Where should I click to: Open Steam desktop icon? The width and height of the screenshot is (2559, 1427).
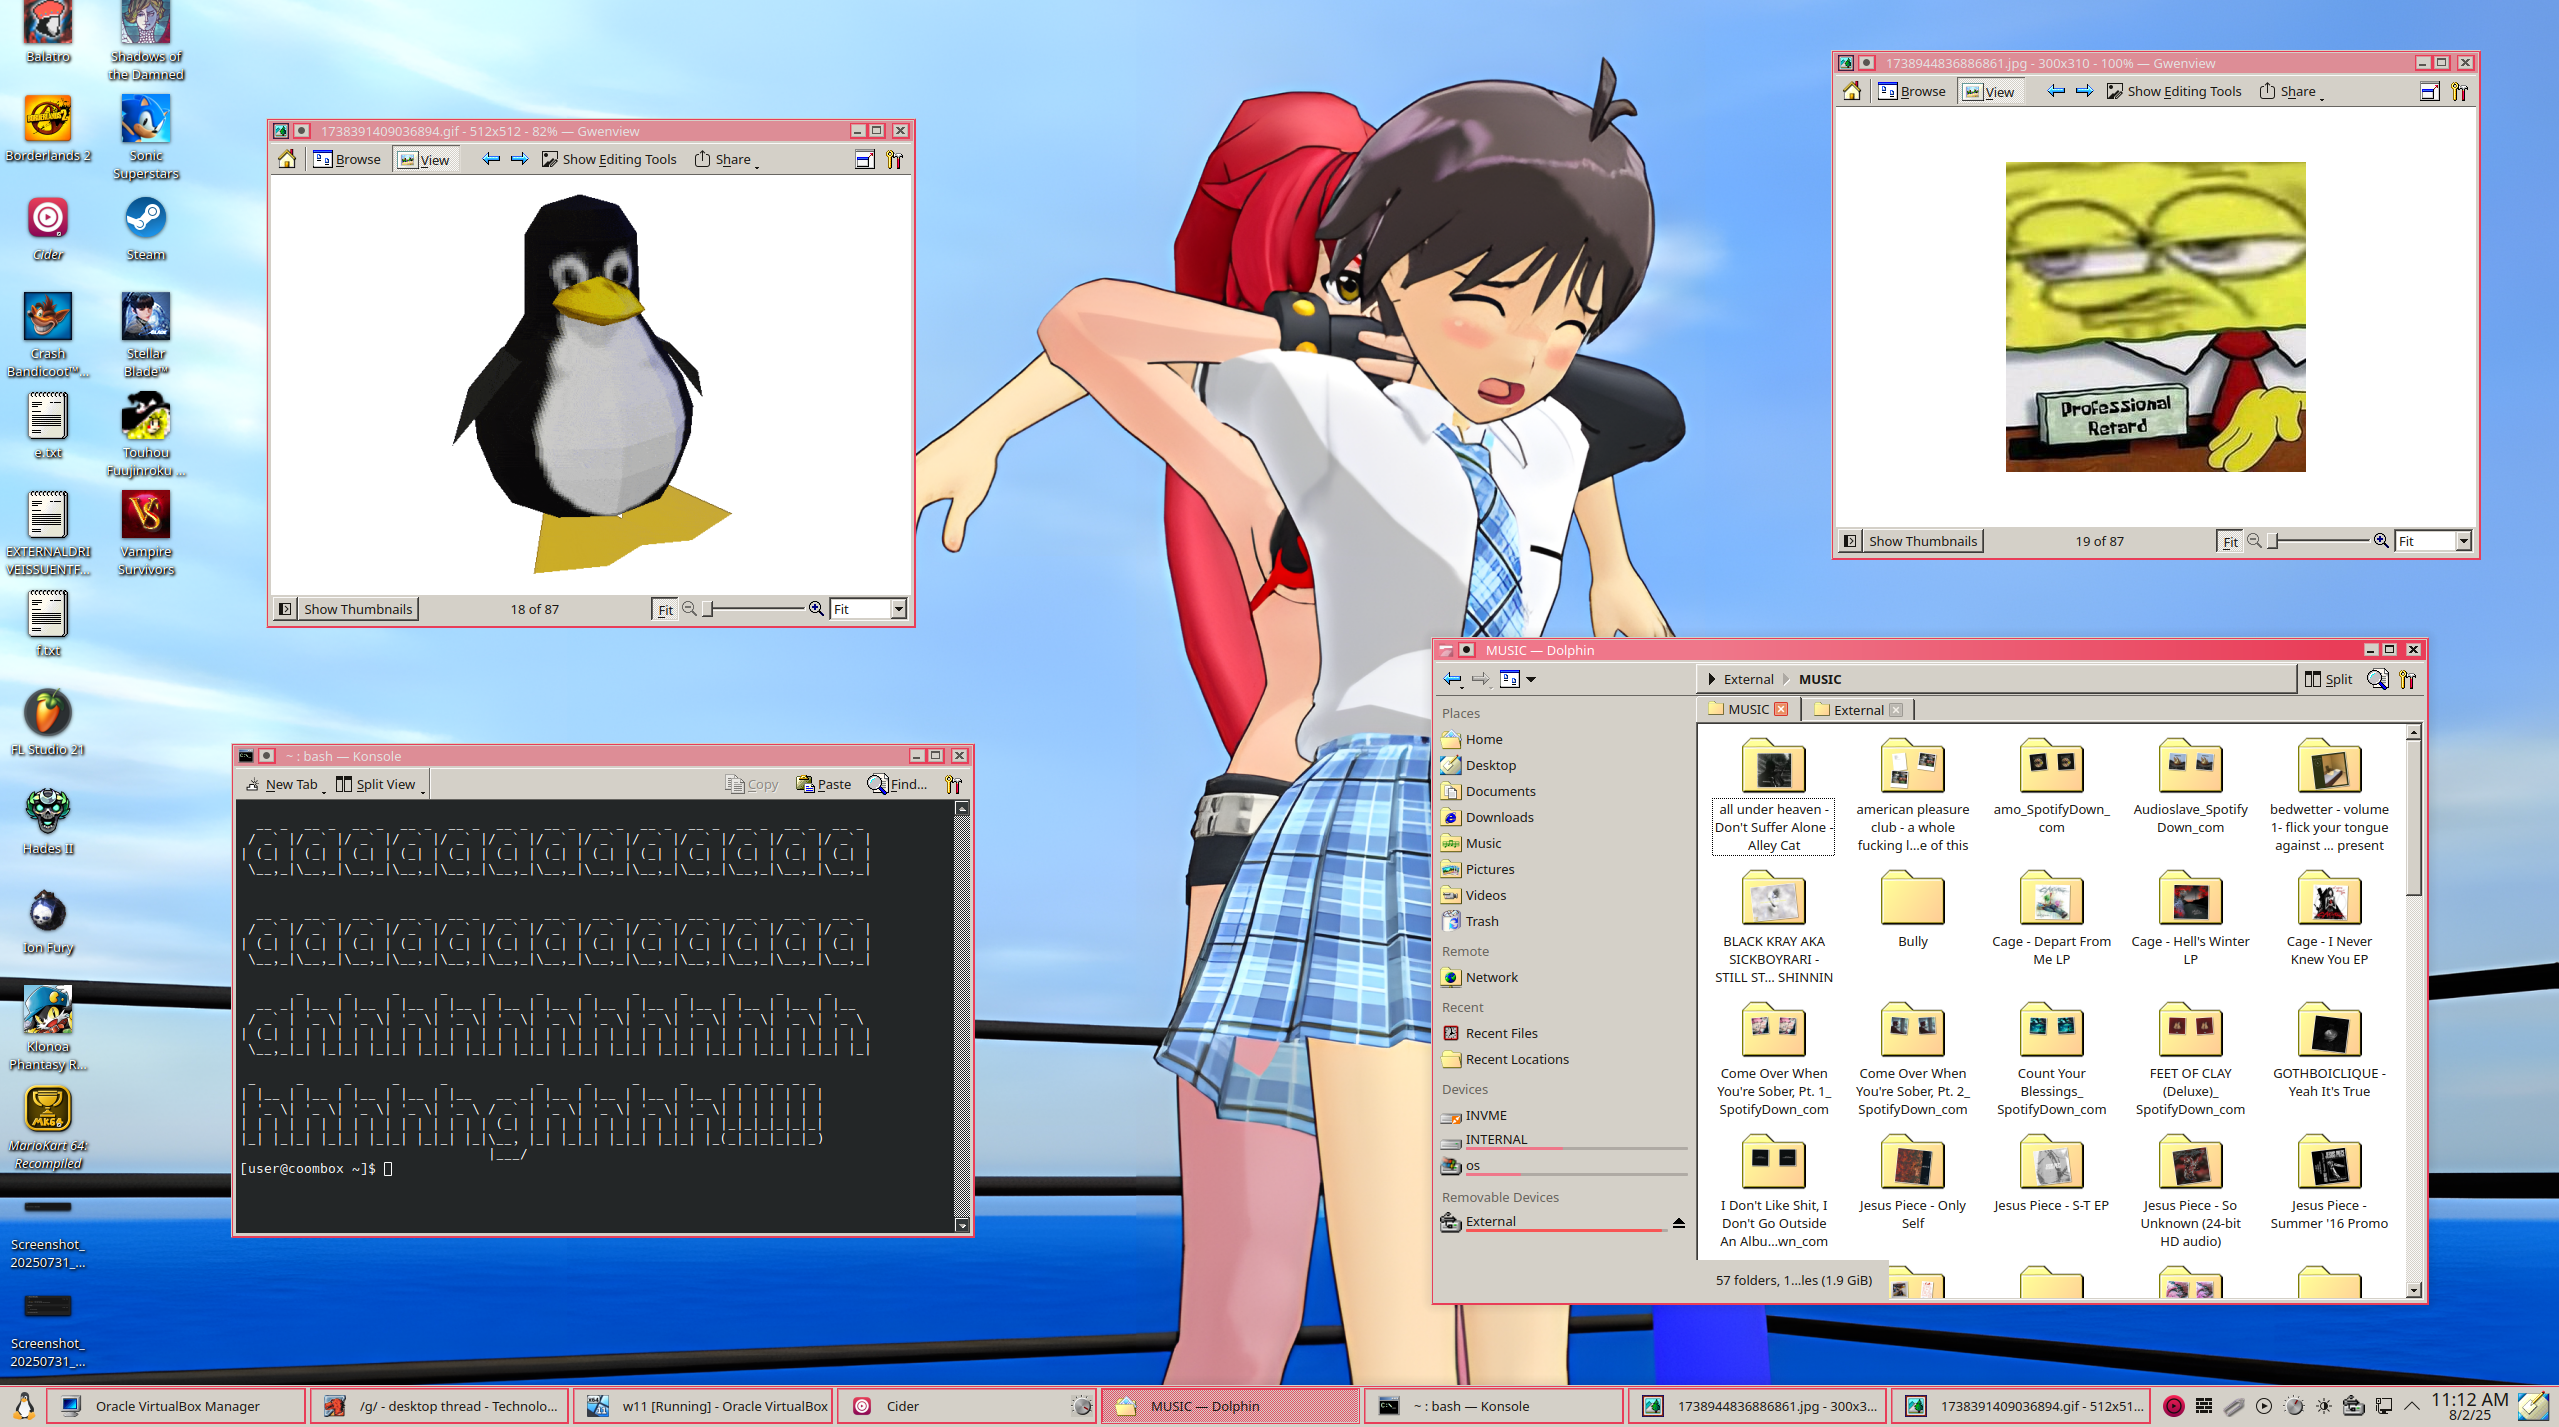[x=146, y=228]
